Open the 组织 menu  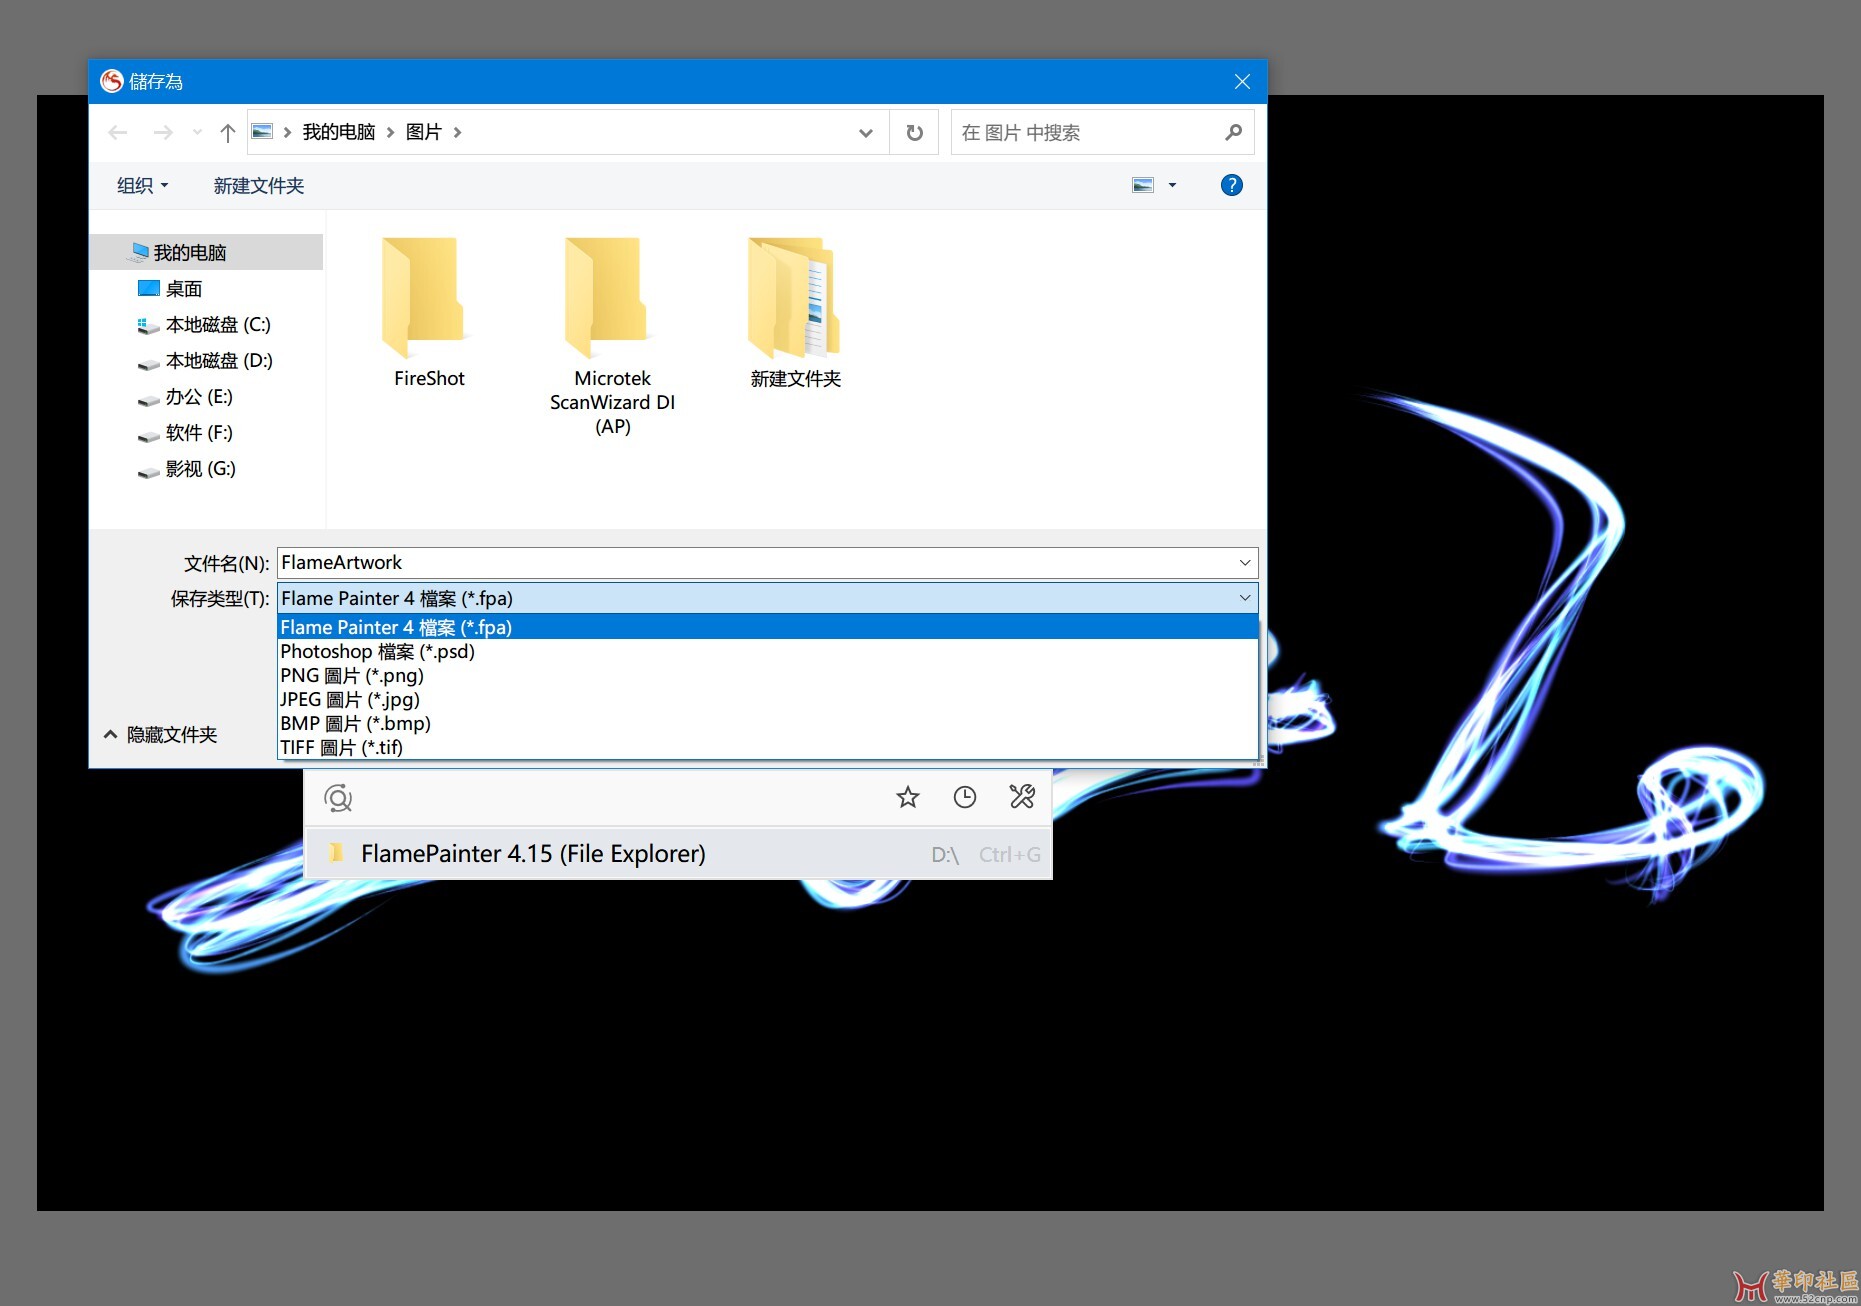142,185
